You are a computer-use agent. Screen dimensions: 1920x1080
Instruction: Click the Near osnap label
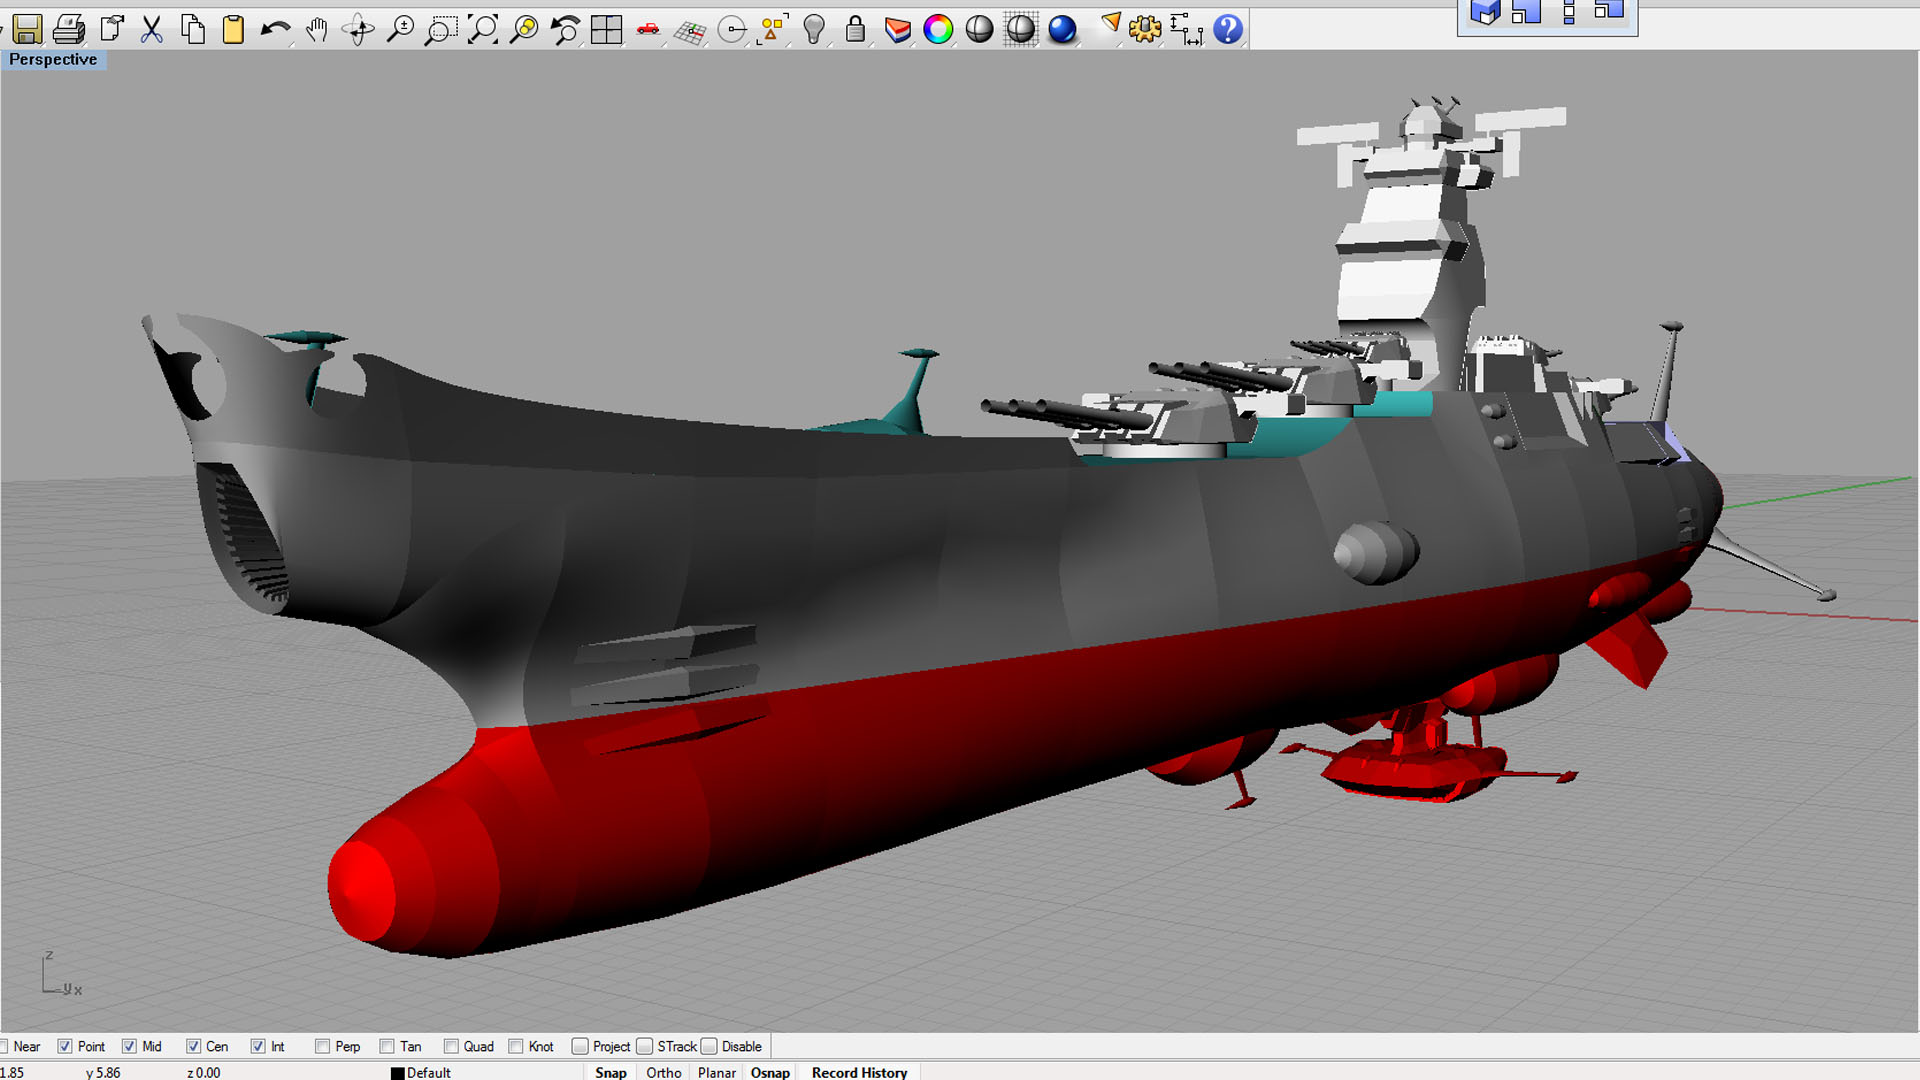click(x=27, y=1046)
